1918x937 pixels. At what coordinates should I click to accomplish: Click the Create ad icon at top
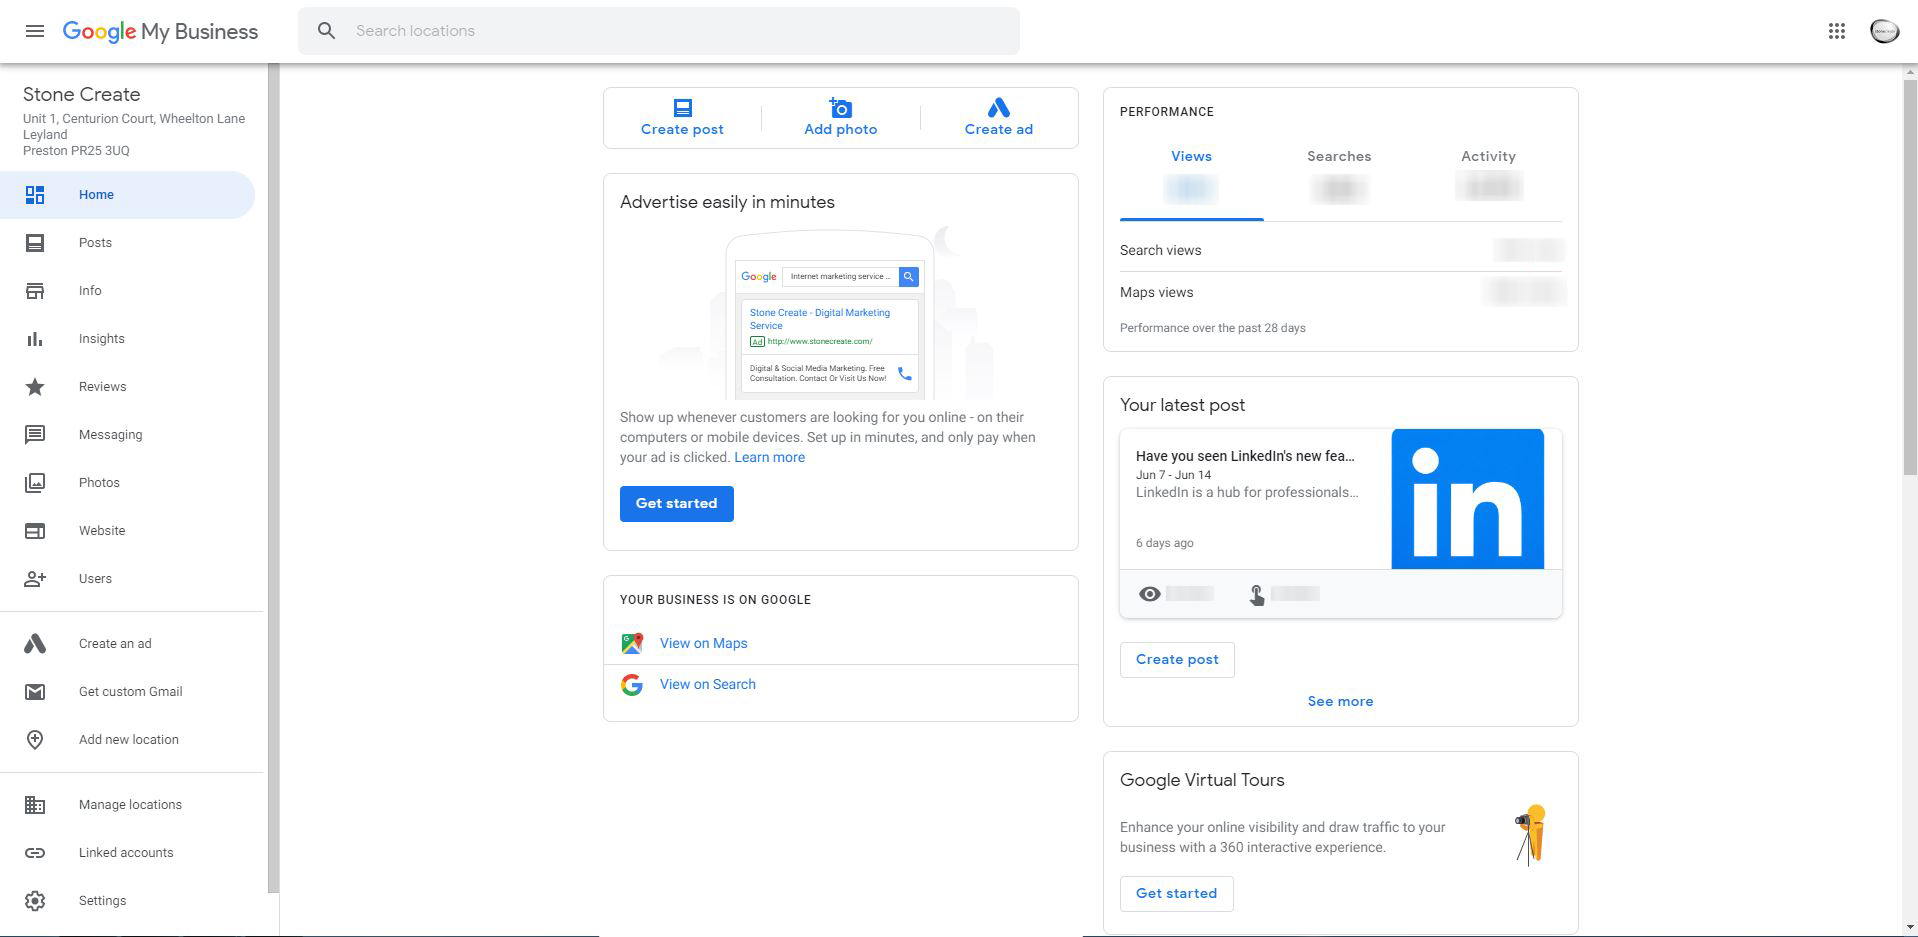[998, 107]
